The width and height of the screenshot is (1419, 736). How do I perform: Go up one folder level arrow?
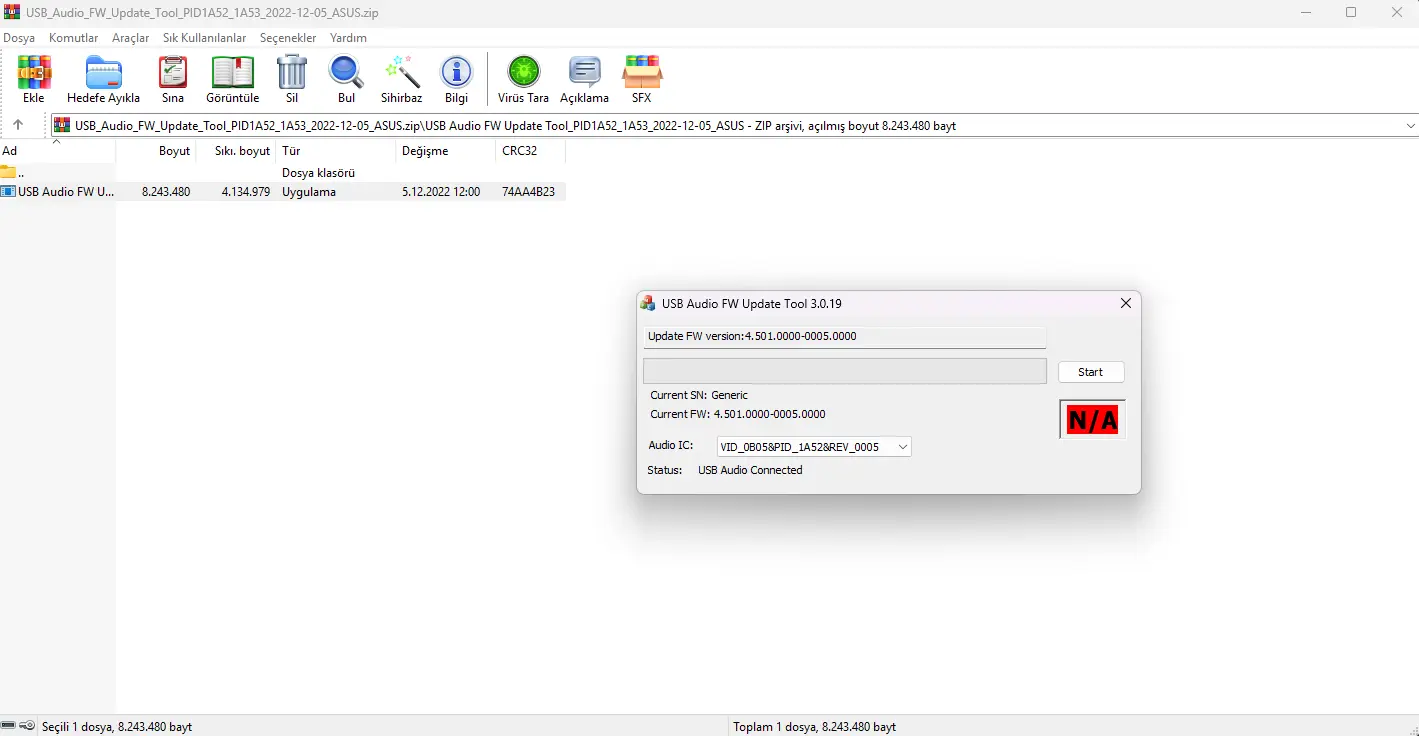[18, 125]
